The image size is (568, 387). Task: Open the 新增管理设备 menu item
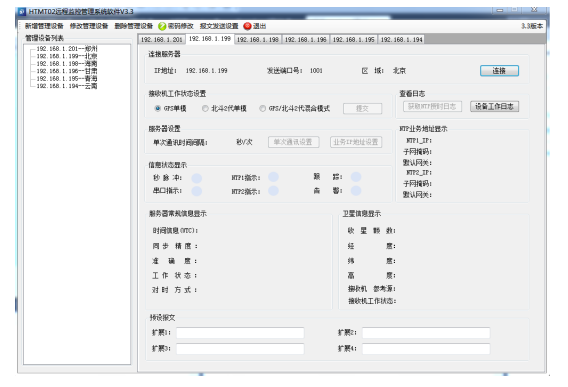click(44, 26)
